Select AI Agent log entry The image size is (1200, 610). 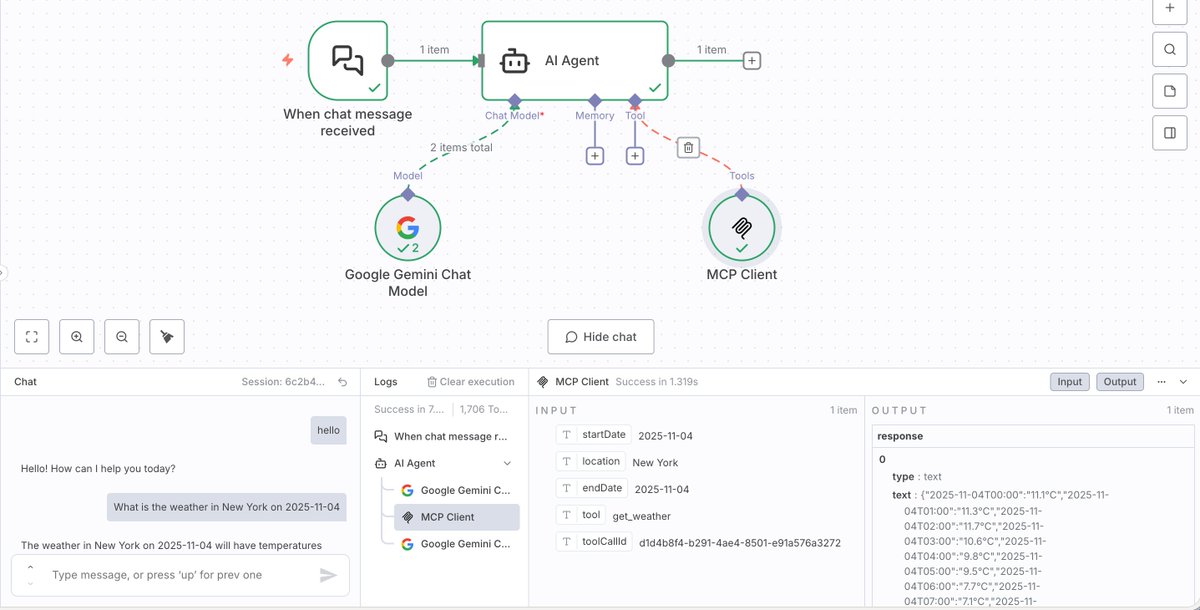tap(442, 464)
